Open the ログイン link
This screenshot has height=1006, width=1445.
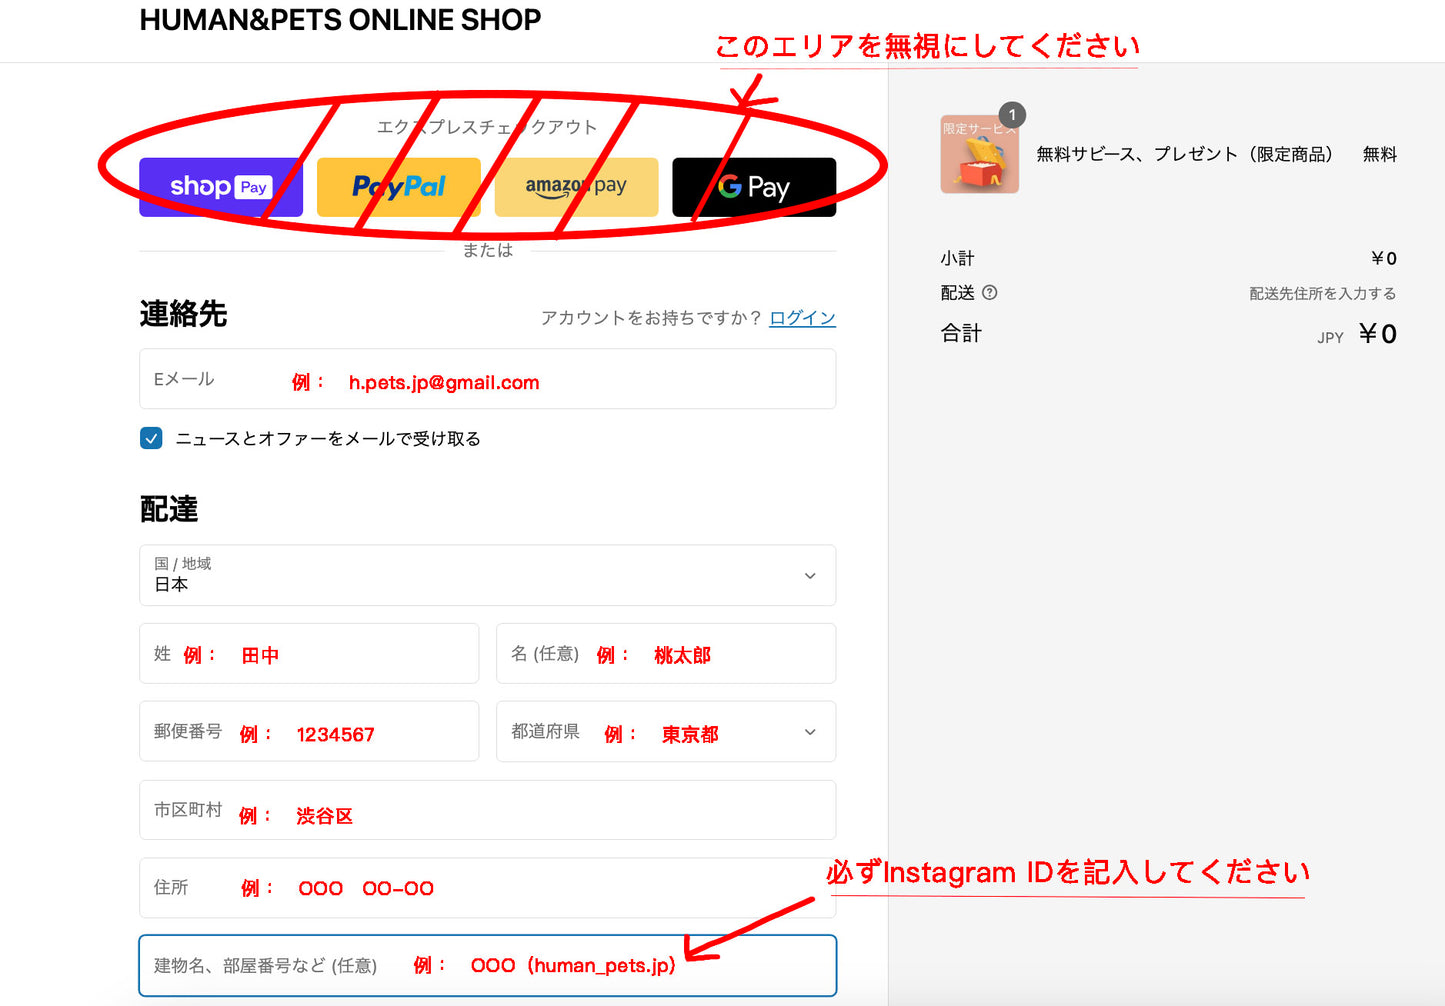click(802, 318)
